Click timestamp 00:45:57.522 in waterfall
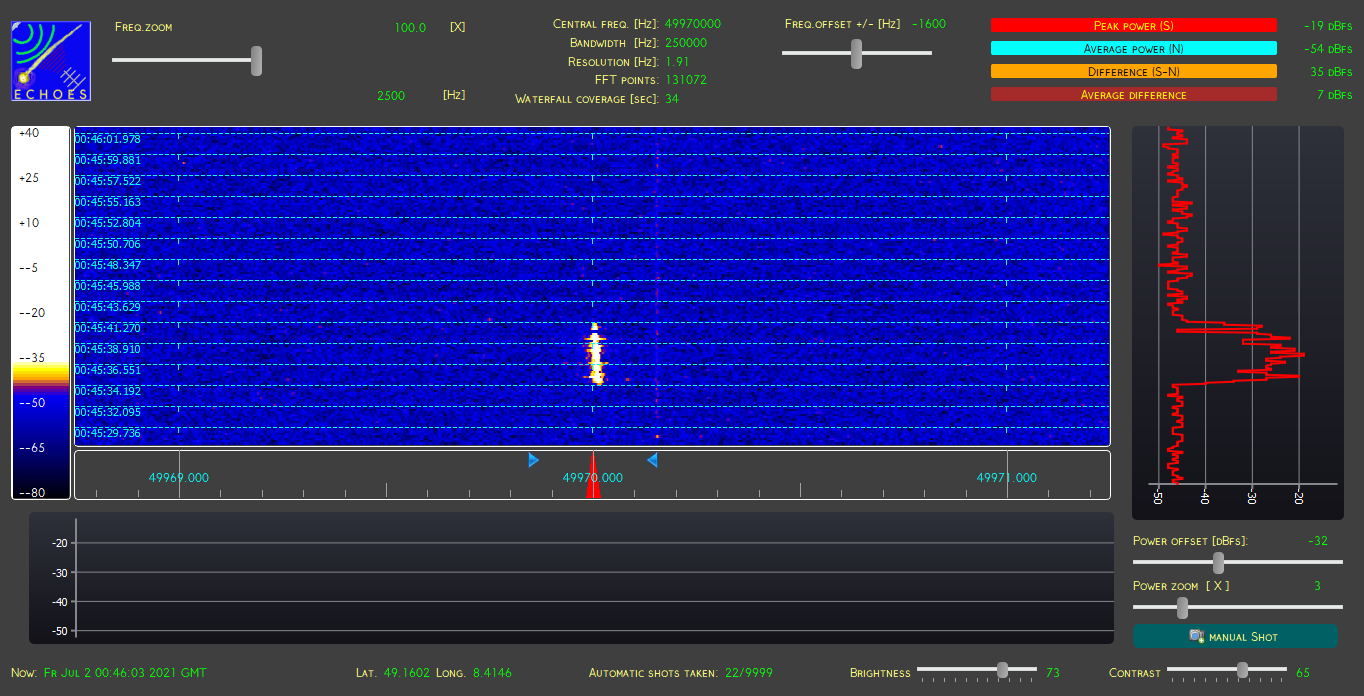The width and height of the screenshot is (1364, 696). tap(108, 181)
